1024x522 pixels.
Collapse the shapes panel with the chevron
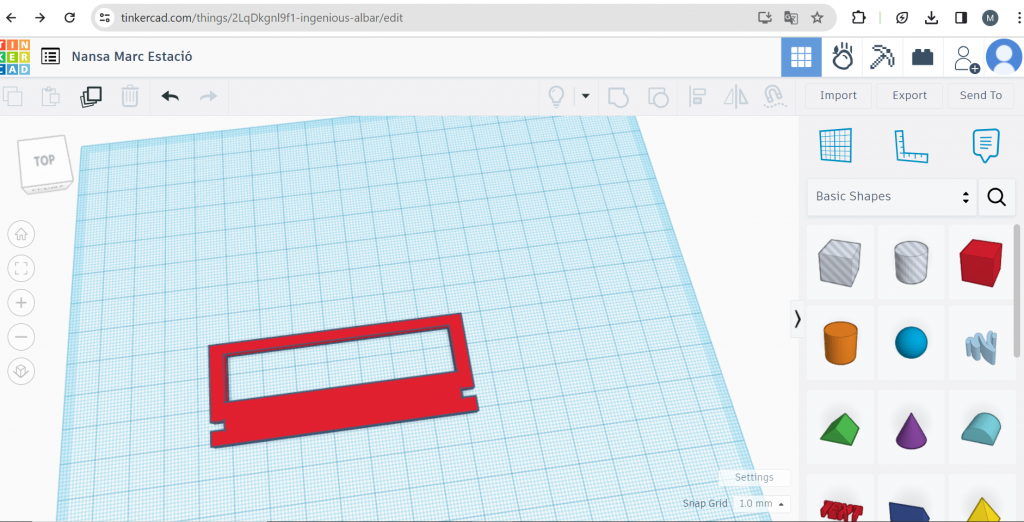(x=797, y=318)
